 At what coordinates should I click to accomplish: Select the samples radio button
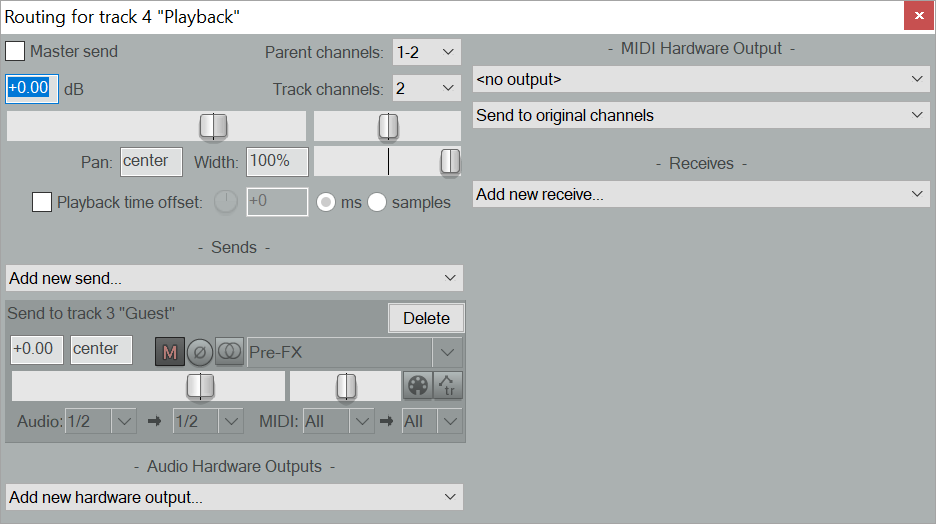[x=377, y=202]
